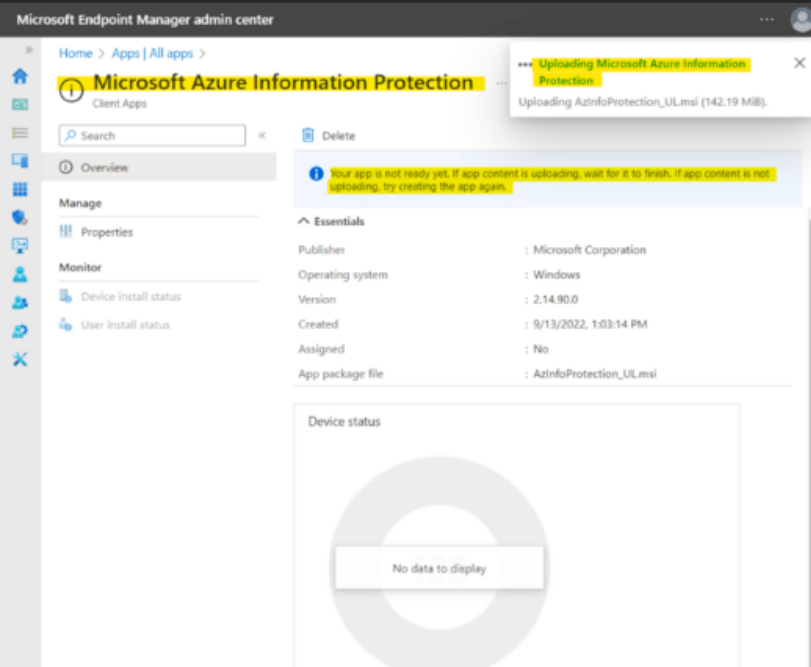
Task: Open the Users icon in sidebar
Action: [x=19, y=274]
